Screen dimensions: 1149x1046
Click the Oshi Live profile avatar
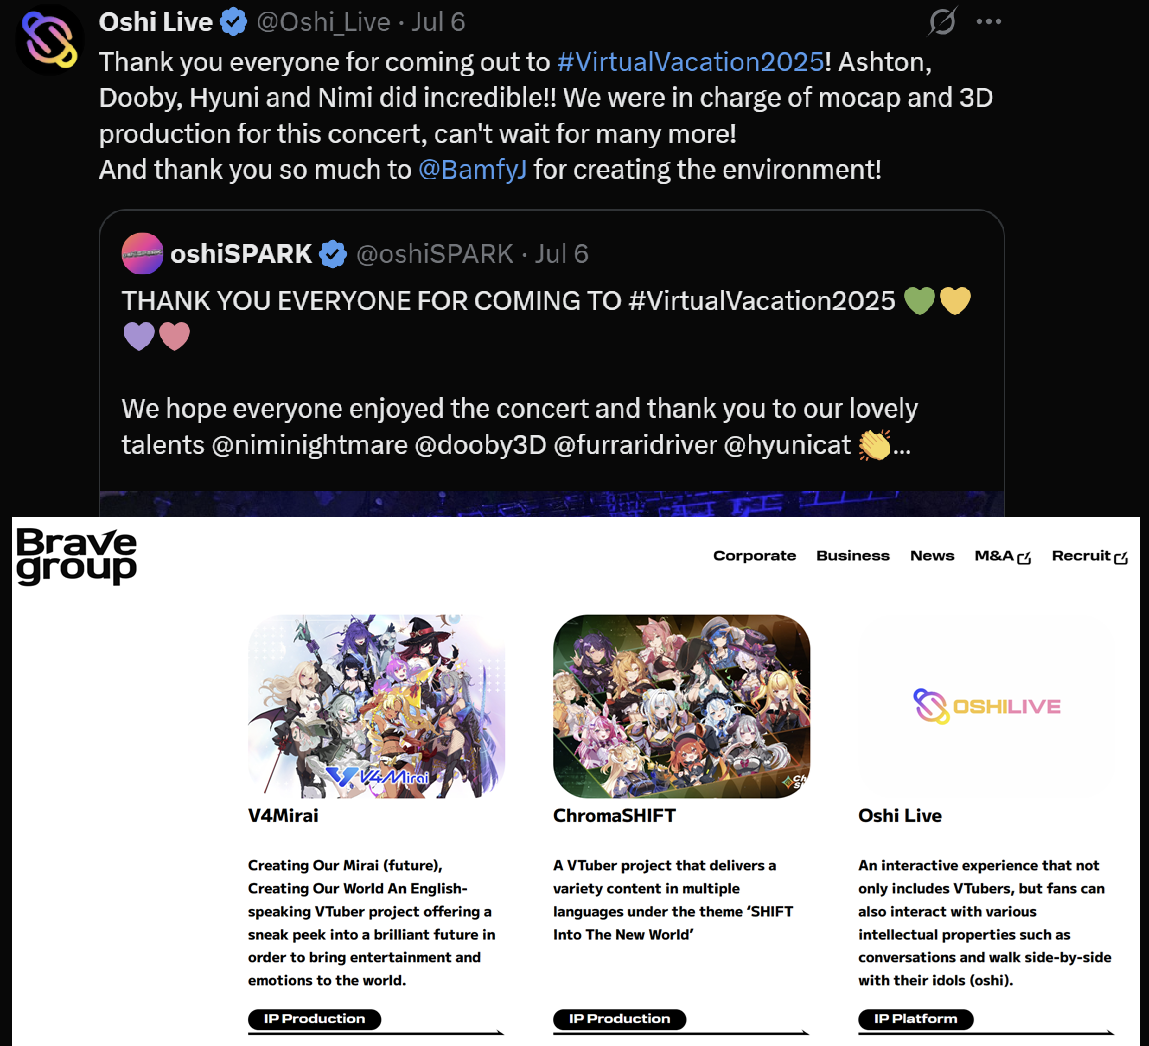click(49, 40)
